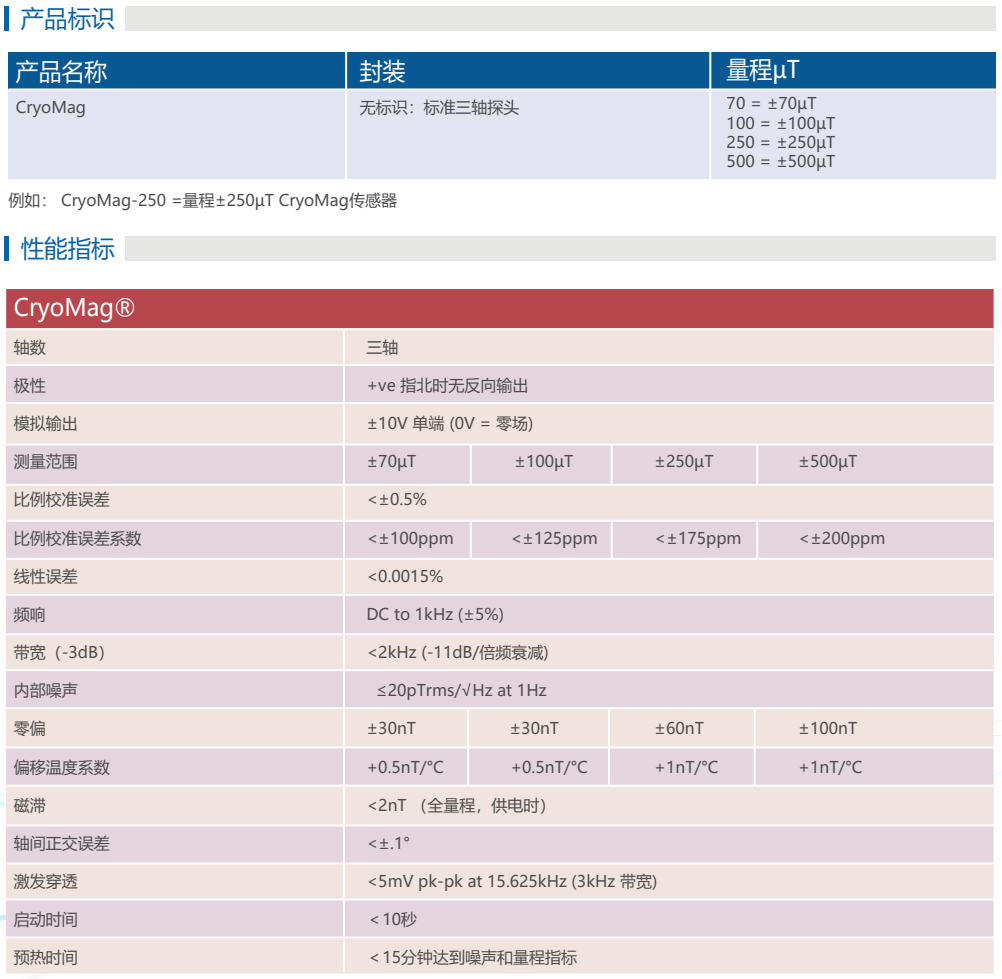Viewport: 1002px width, 979px height.
Task: Click the ±100μT cell in 测量范围 row
Action: click(x=544, y=462)
